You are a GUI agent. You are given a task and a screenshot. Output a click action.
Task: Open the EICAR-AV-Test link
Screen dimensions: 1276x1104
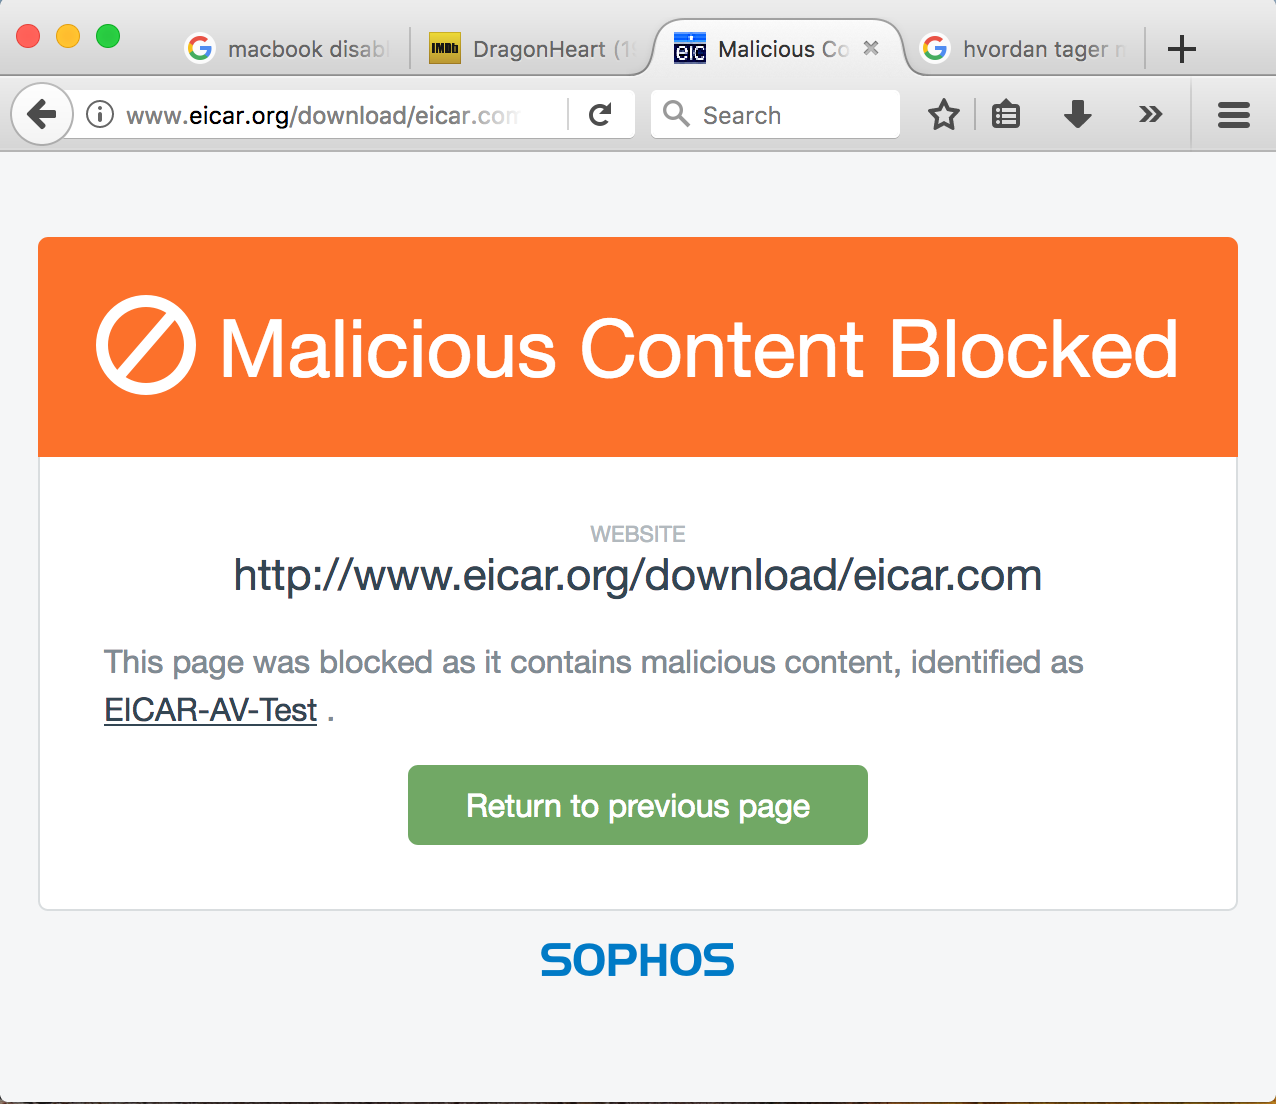click(211, 710)
